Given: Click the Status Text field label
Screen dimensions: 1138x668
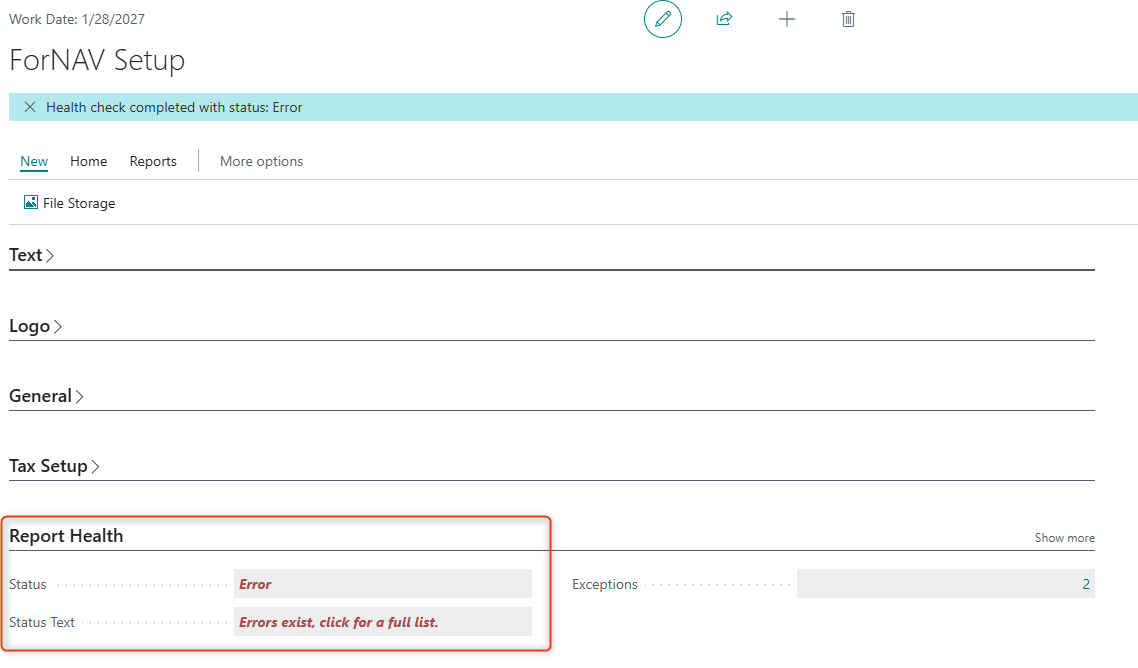Looking at the screenshot, I should 42,622.
